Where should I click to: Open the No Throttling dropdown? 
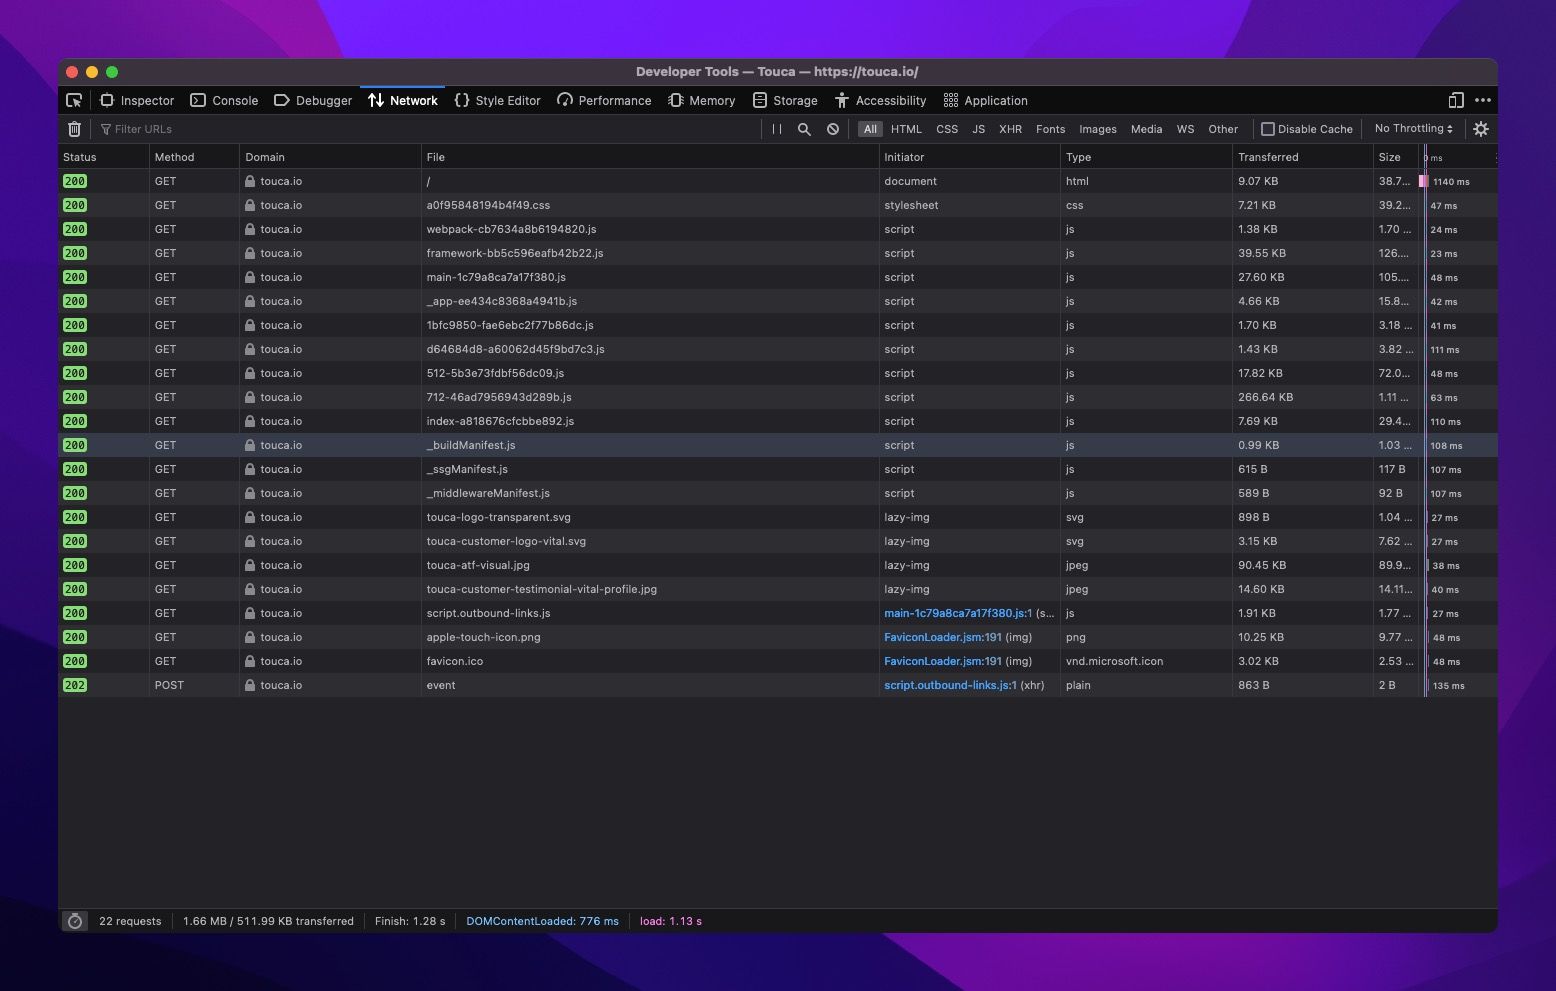pyautogui.click(x=1413, y=129)
